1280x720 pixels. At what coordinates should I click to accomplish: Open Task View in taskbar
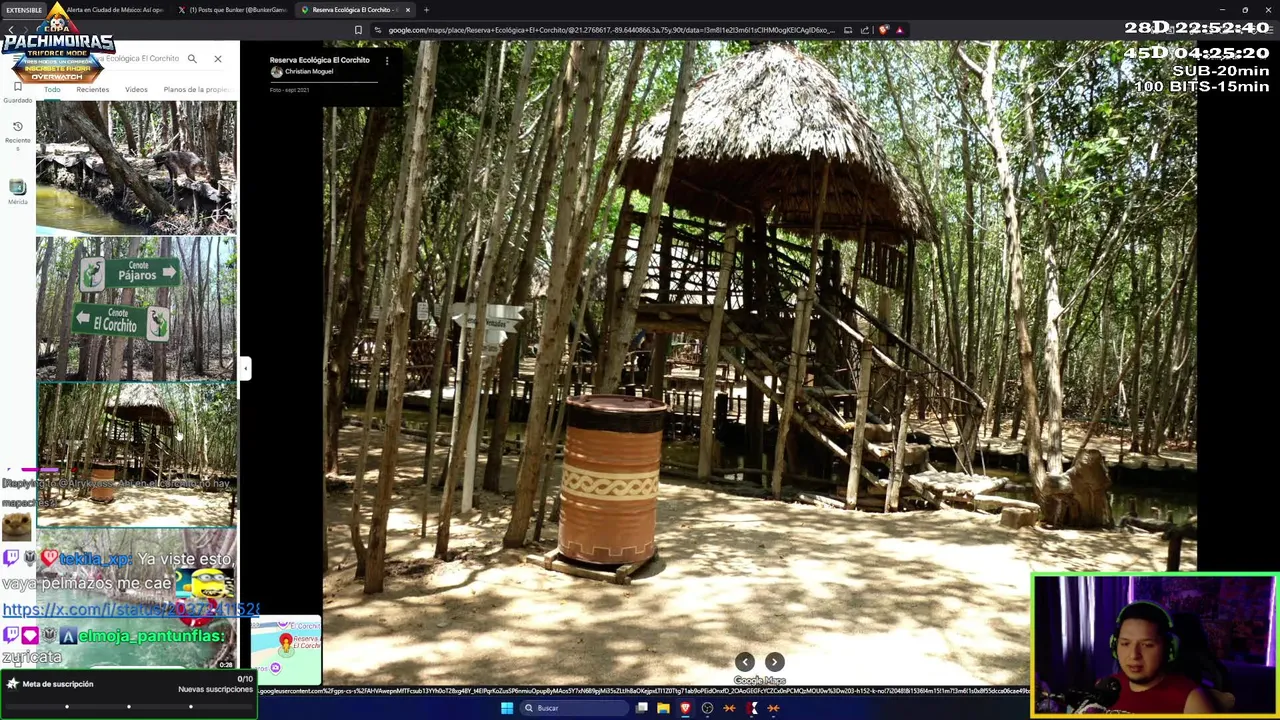pyautogui.click(x=642, y=708)
